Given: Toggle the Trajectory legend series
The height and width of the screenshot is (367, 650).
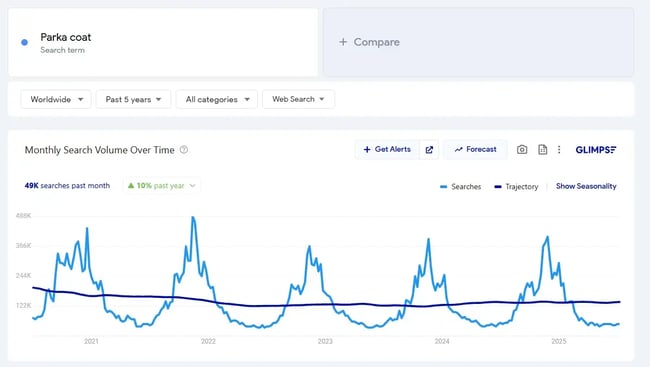Looking at the screenshot, I should pos(516,187).
